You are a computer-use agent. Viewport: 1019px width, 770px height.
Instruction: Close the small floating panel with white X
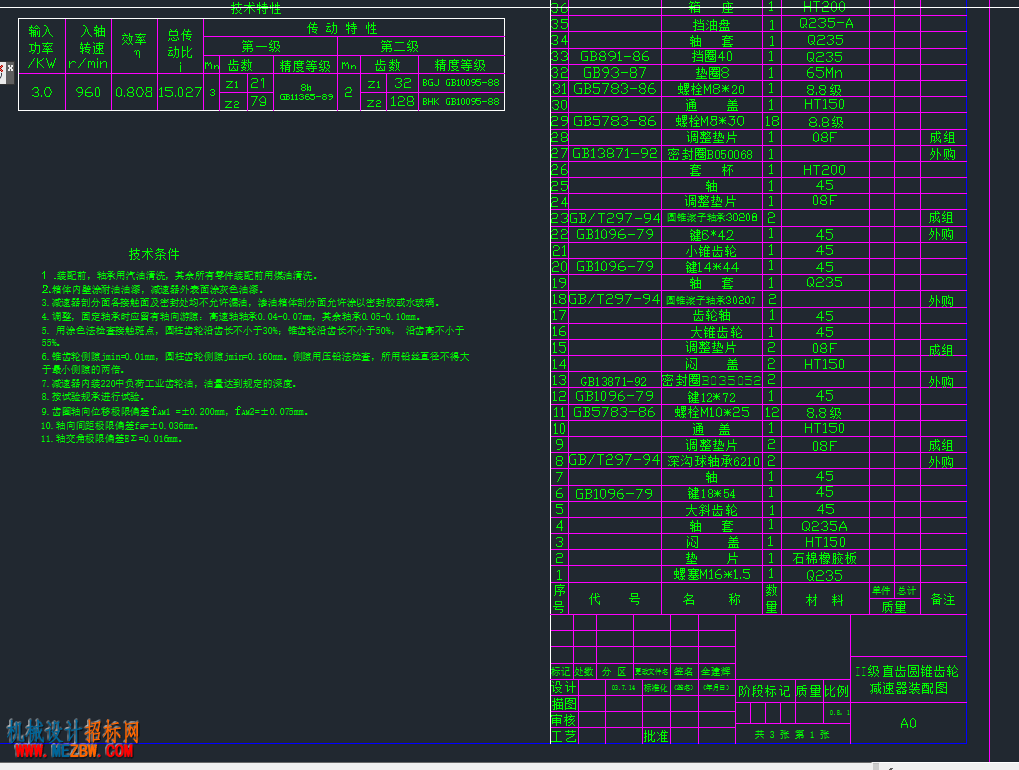(x=10, y=68)
